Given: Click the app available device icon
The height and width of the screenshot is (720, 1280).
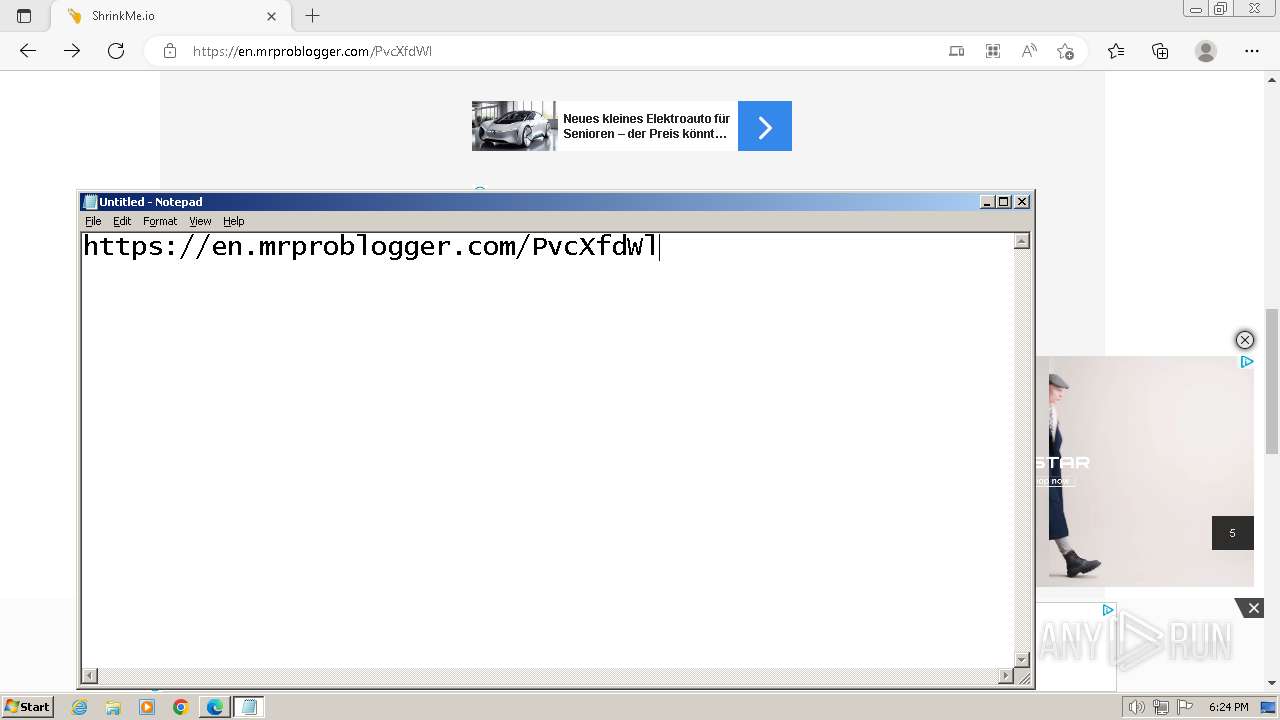Looking at the screenshot, I should pos(957,51).
